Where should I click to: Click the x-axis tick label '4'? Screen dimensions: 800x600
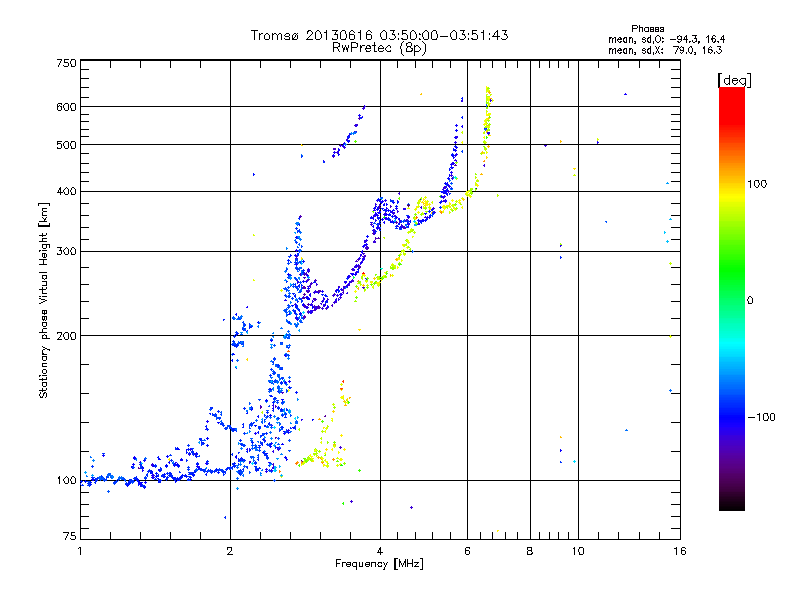coord(380,551)
